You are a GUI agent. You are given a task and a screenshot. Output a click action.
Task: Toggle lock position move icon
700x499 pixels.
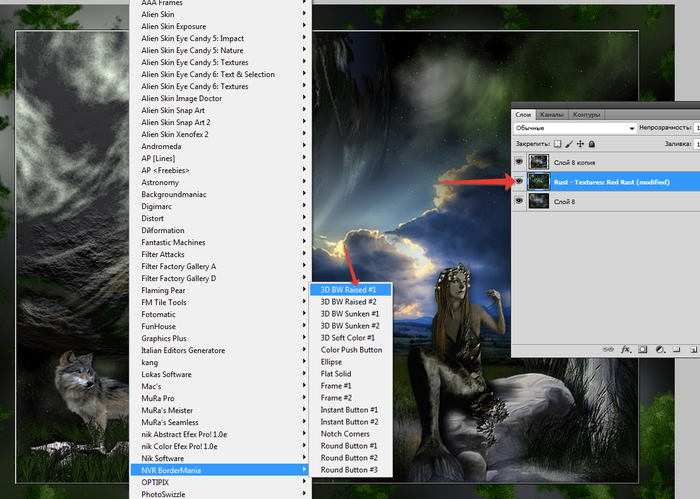[580, 144]
